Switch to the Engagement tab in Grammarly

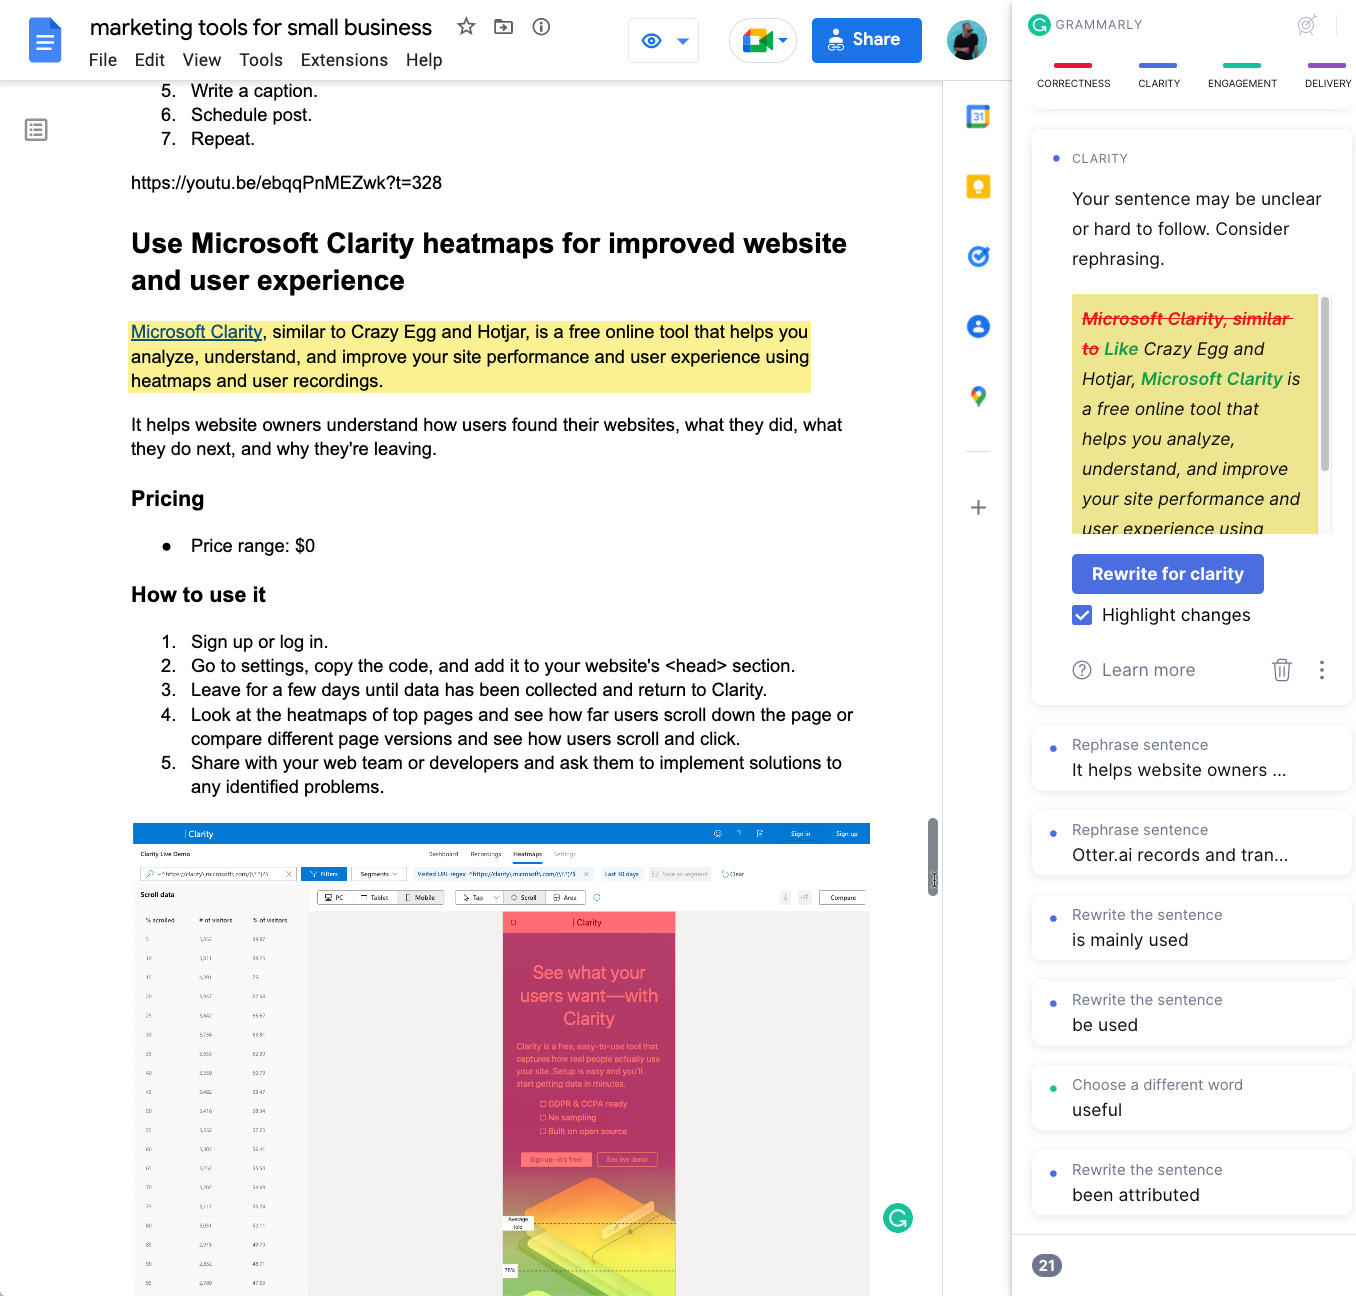click(x=1242, y=75)
